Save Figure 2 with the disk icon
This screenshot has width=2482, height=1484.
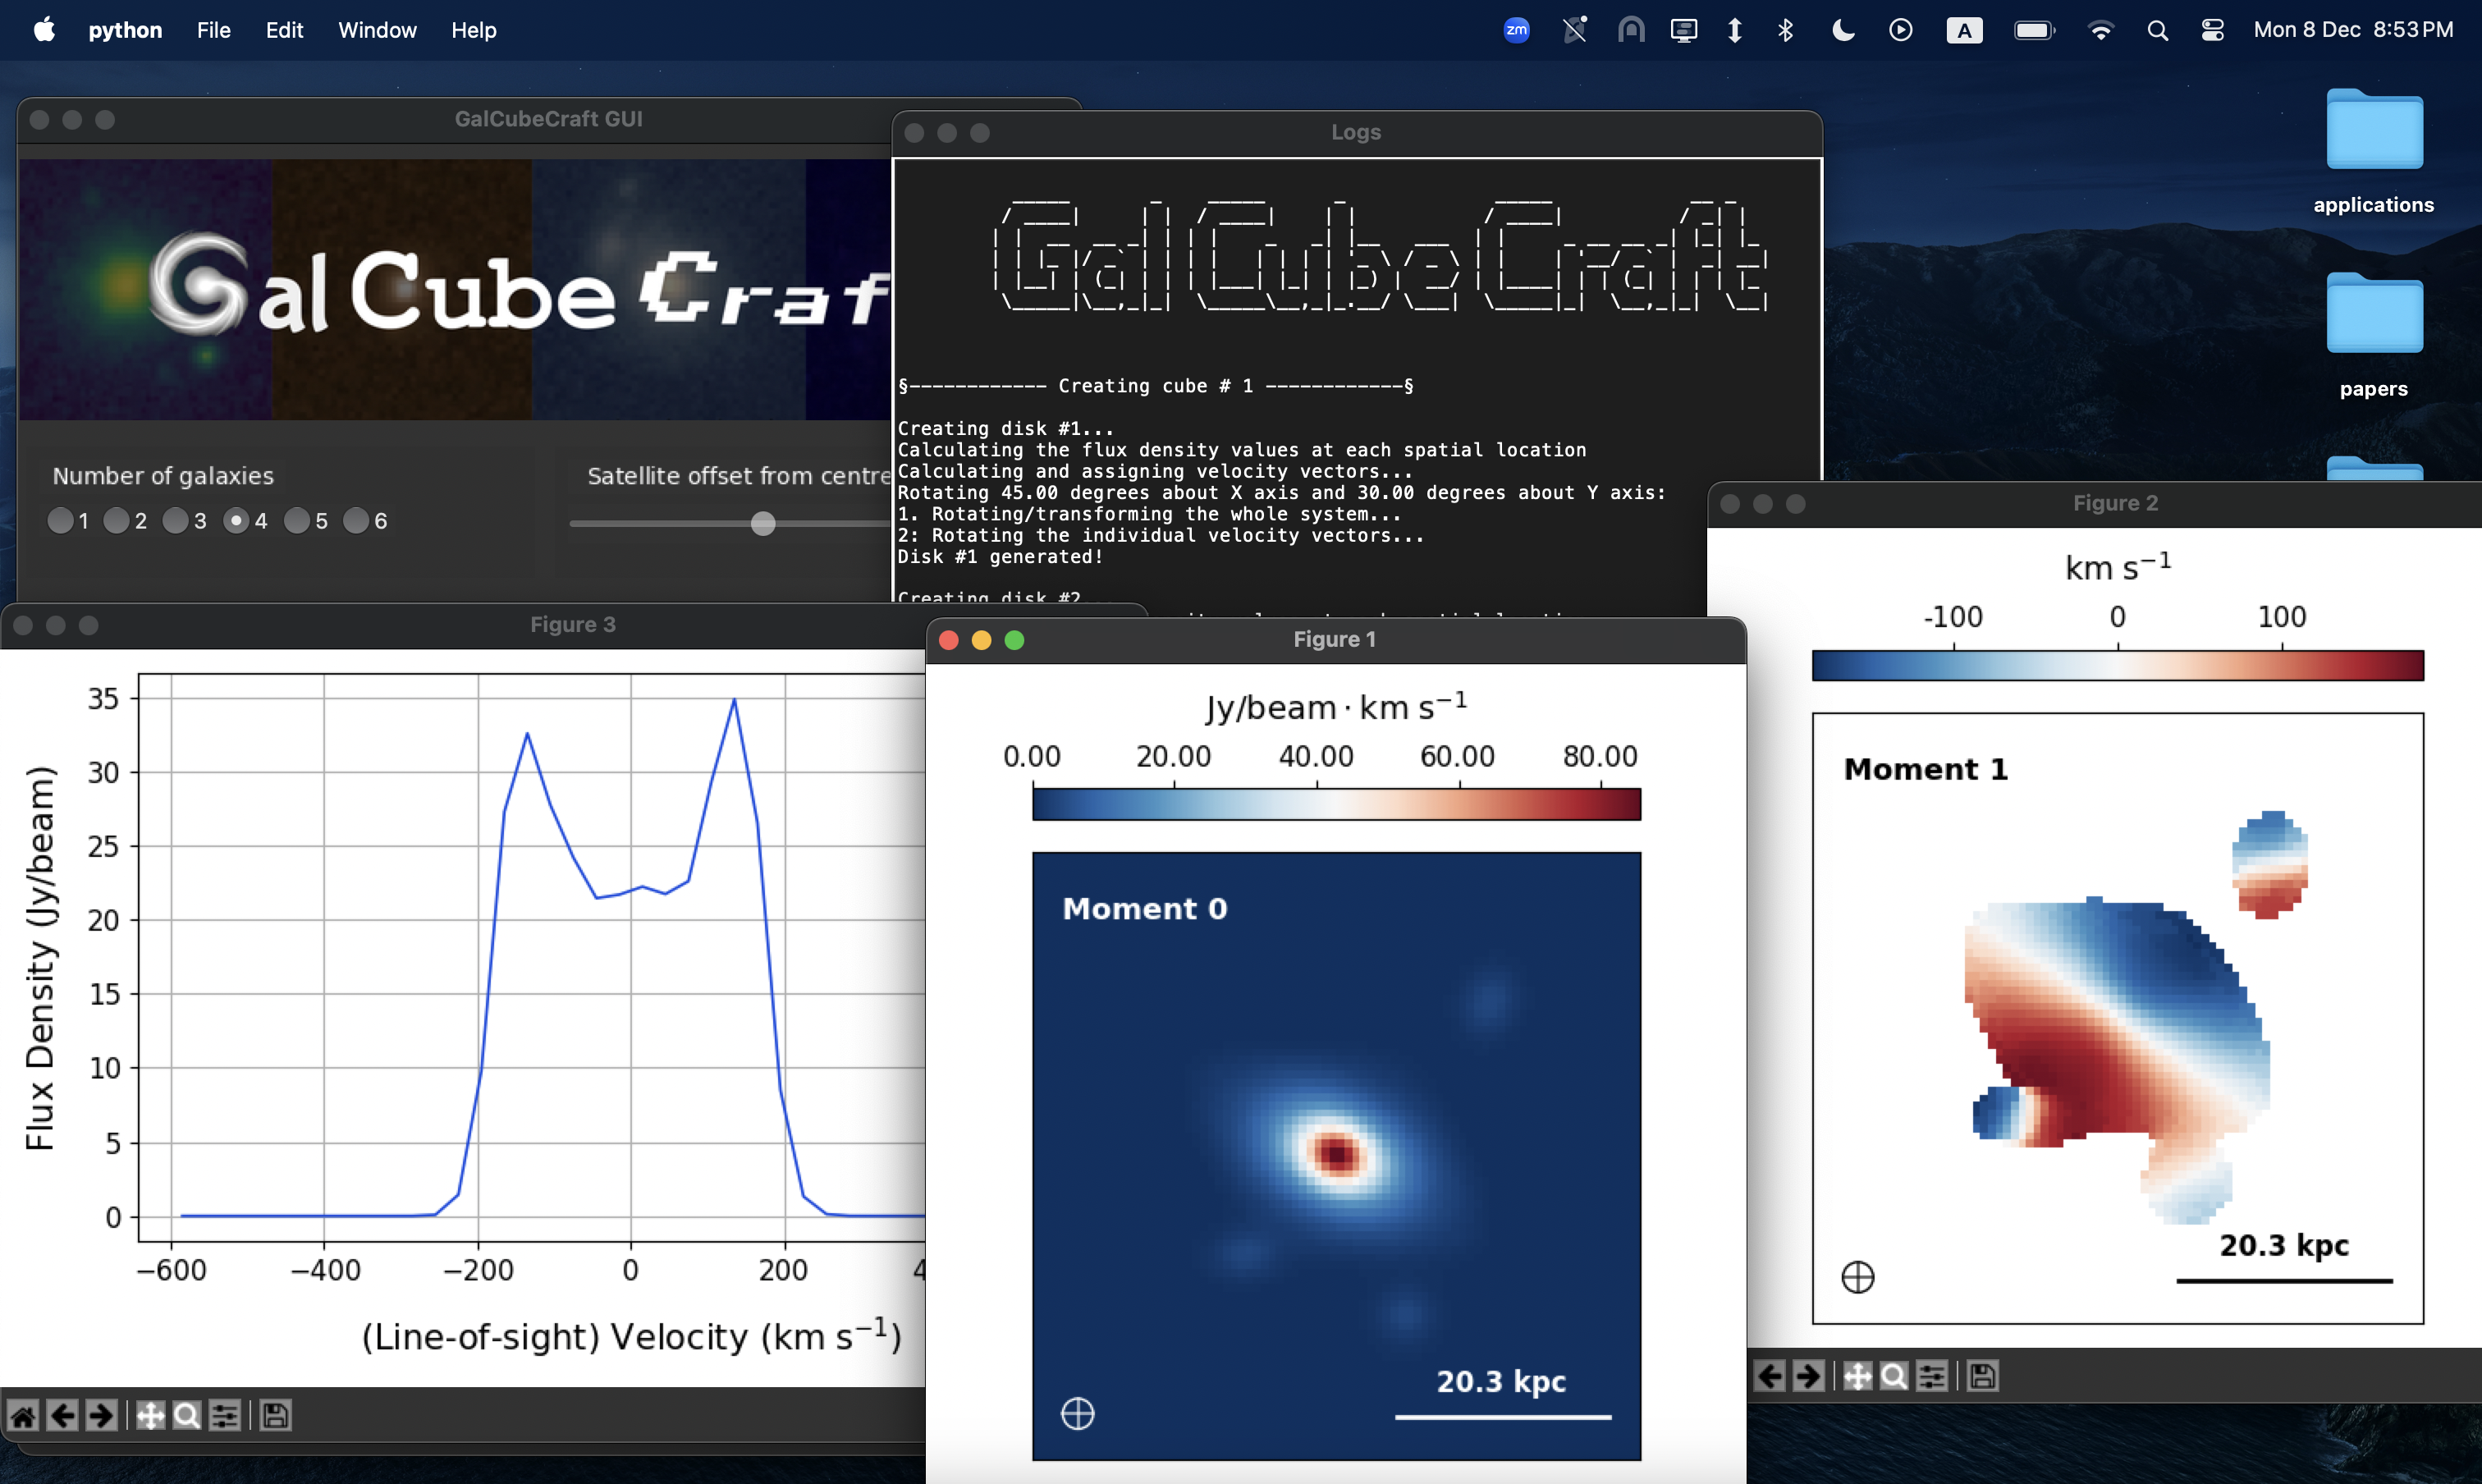(1982, 1375)
